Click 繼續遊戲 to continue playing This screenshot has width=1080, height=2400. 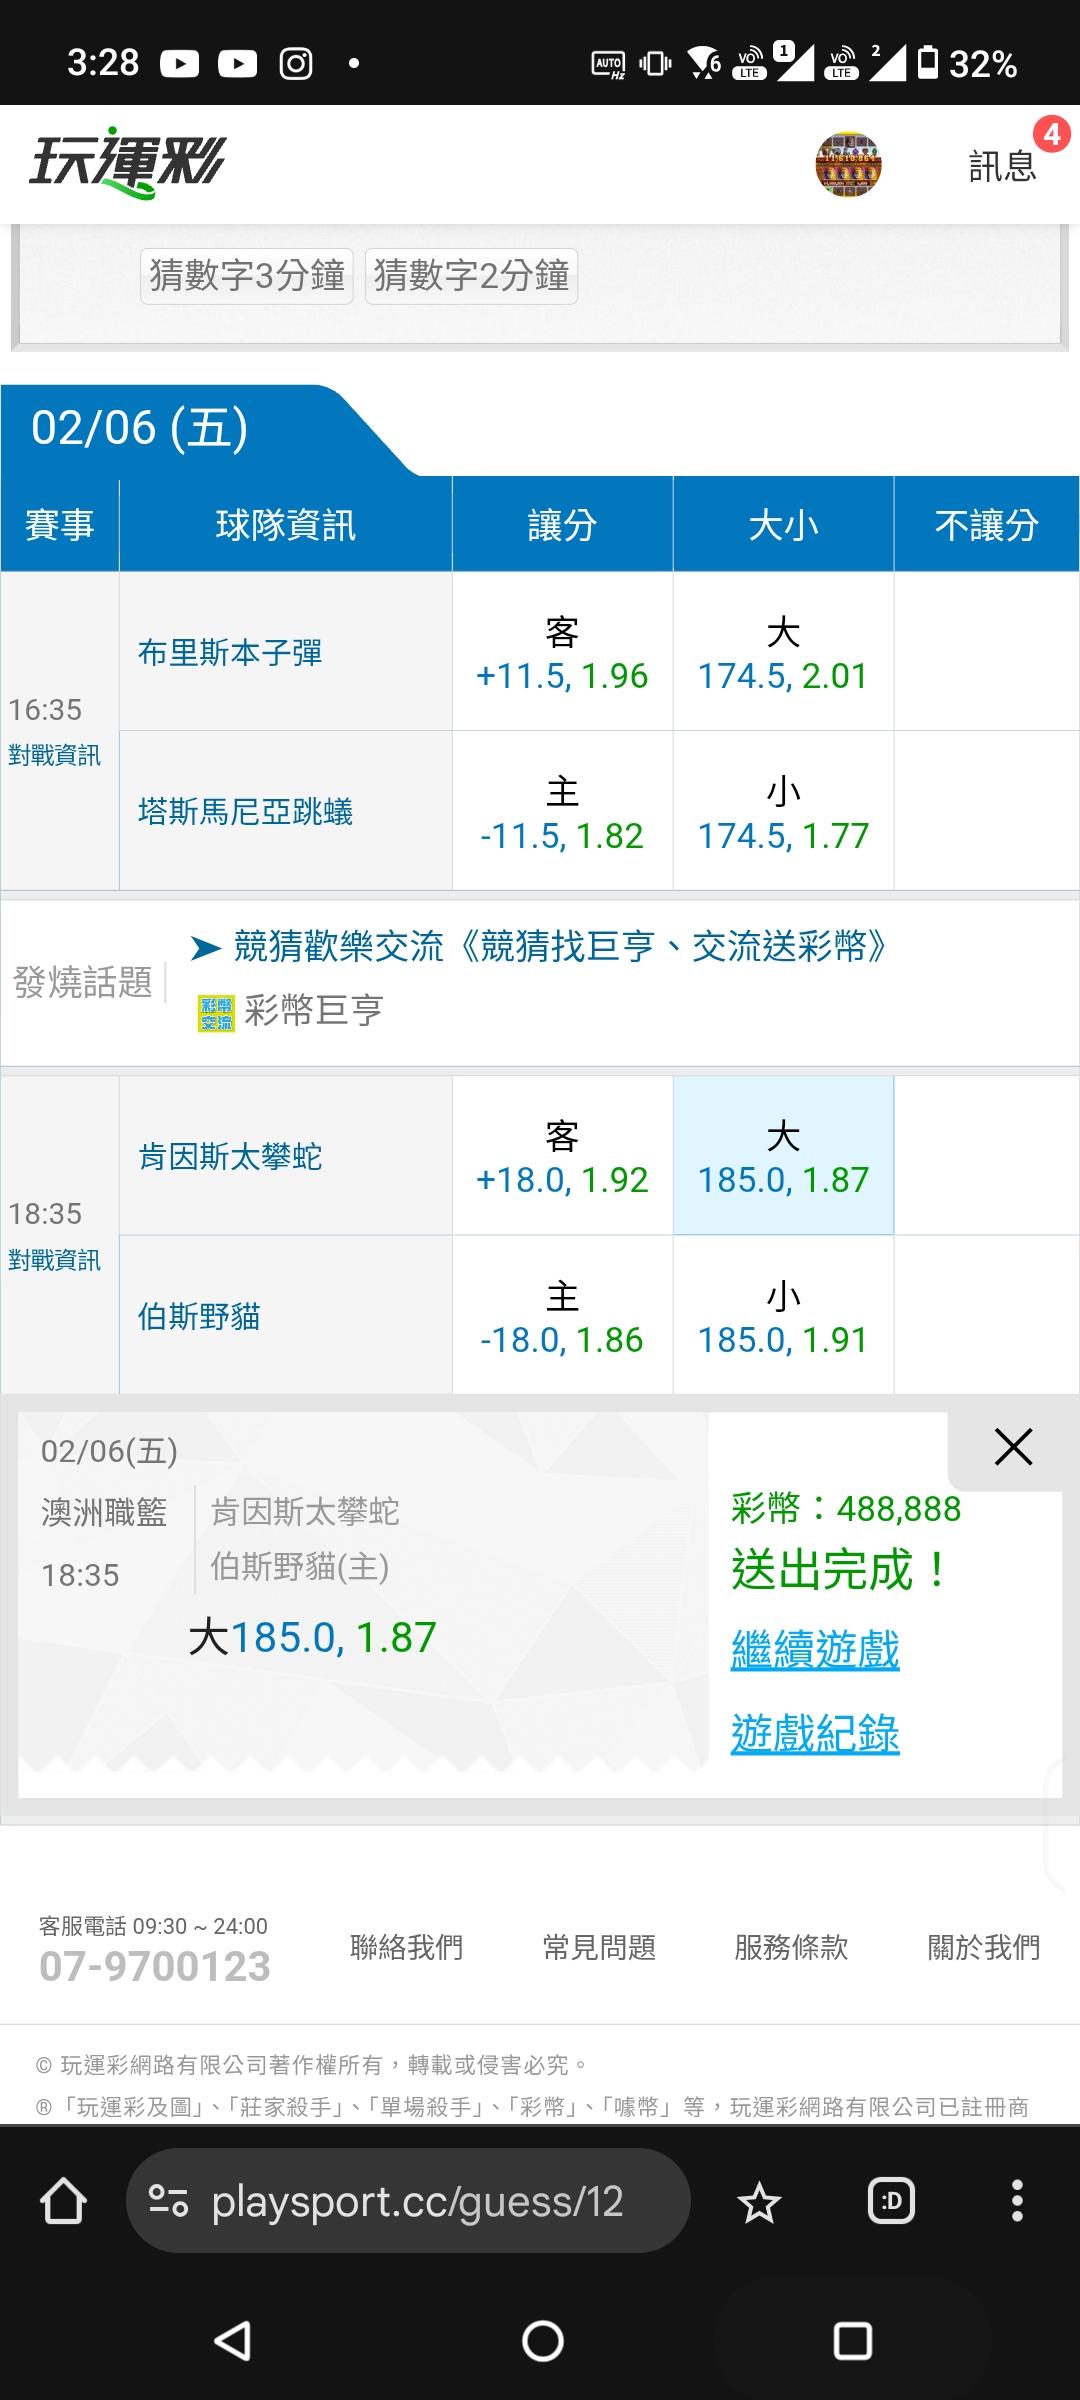(815, 1649)
